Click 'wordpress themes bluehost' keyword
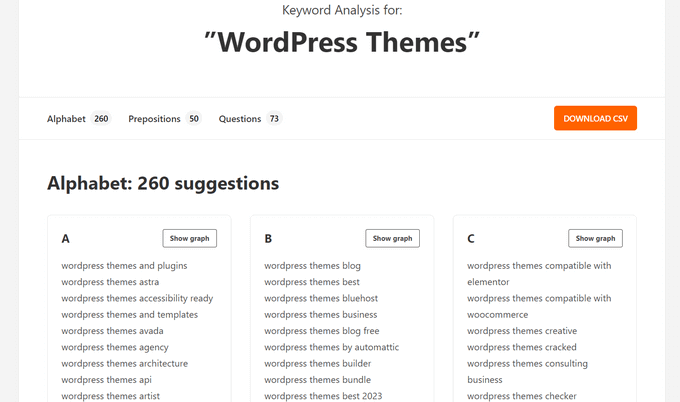 320,298
